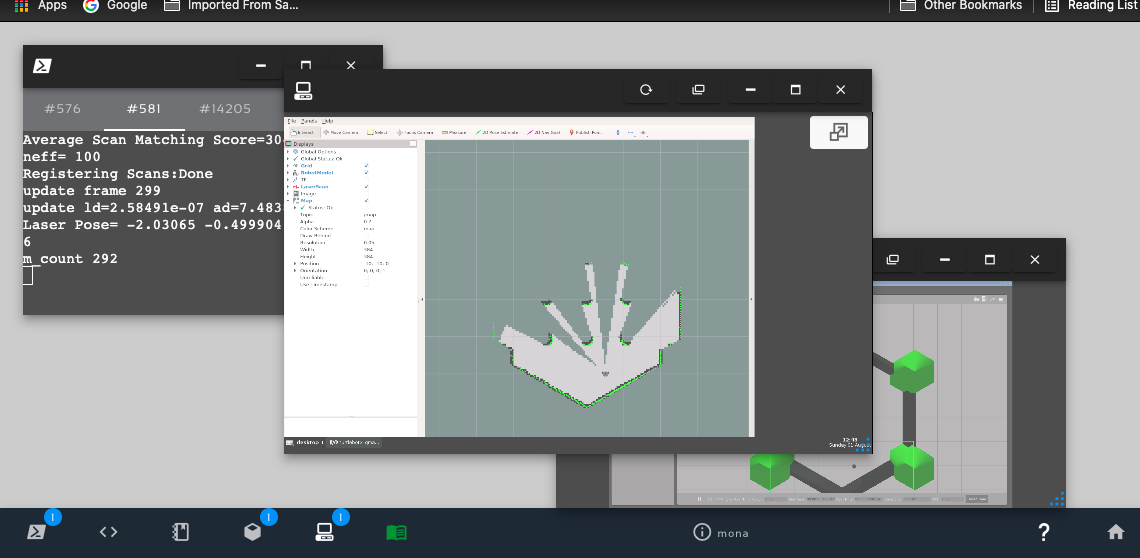Uncheck the LaserScan display checkbox
This screenshot has width=1140, height=558.
coord(366,186)
